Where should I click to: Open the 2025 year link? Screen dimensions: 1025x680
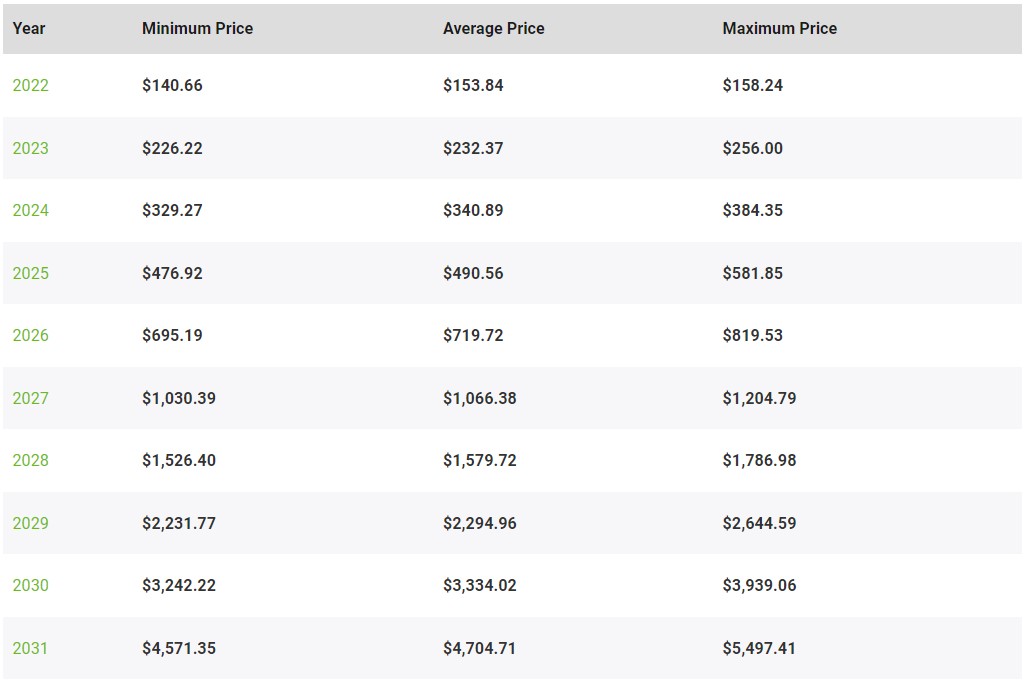[31, 273]
